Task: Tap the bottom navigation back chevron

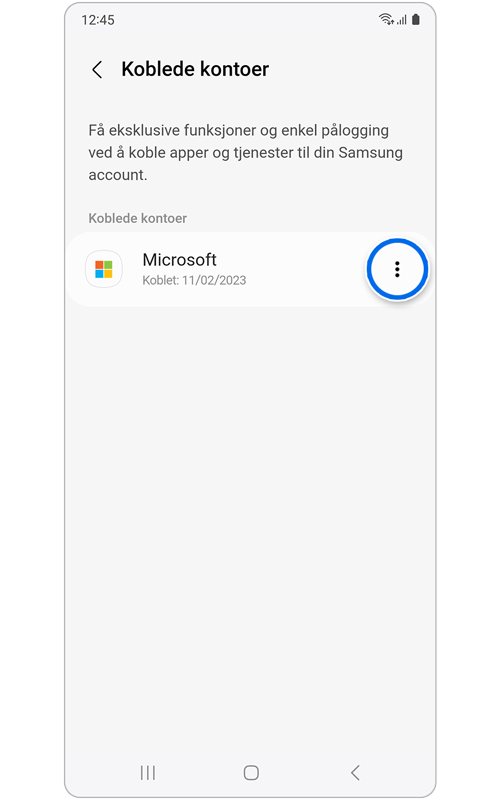Action: tap(356, 772)
